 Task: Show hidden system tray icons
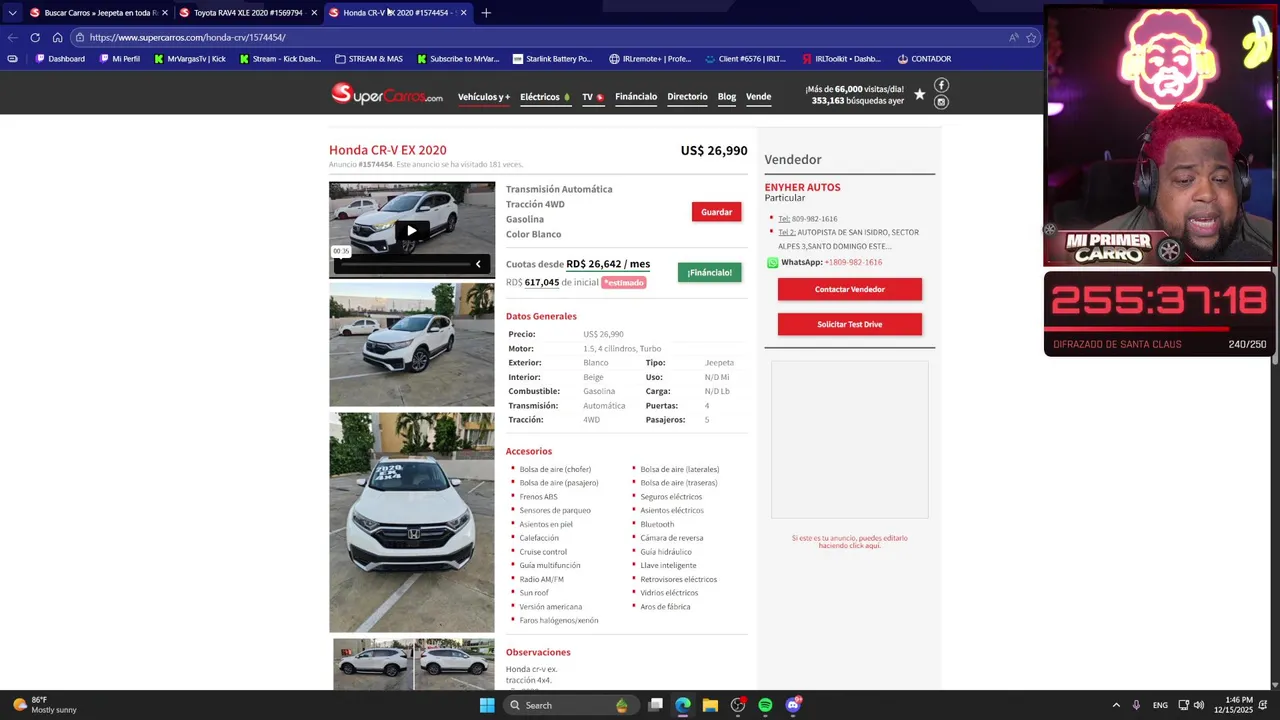tap(1116, 705)
